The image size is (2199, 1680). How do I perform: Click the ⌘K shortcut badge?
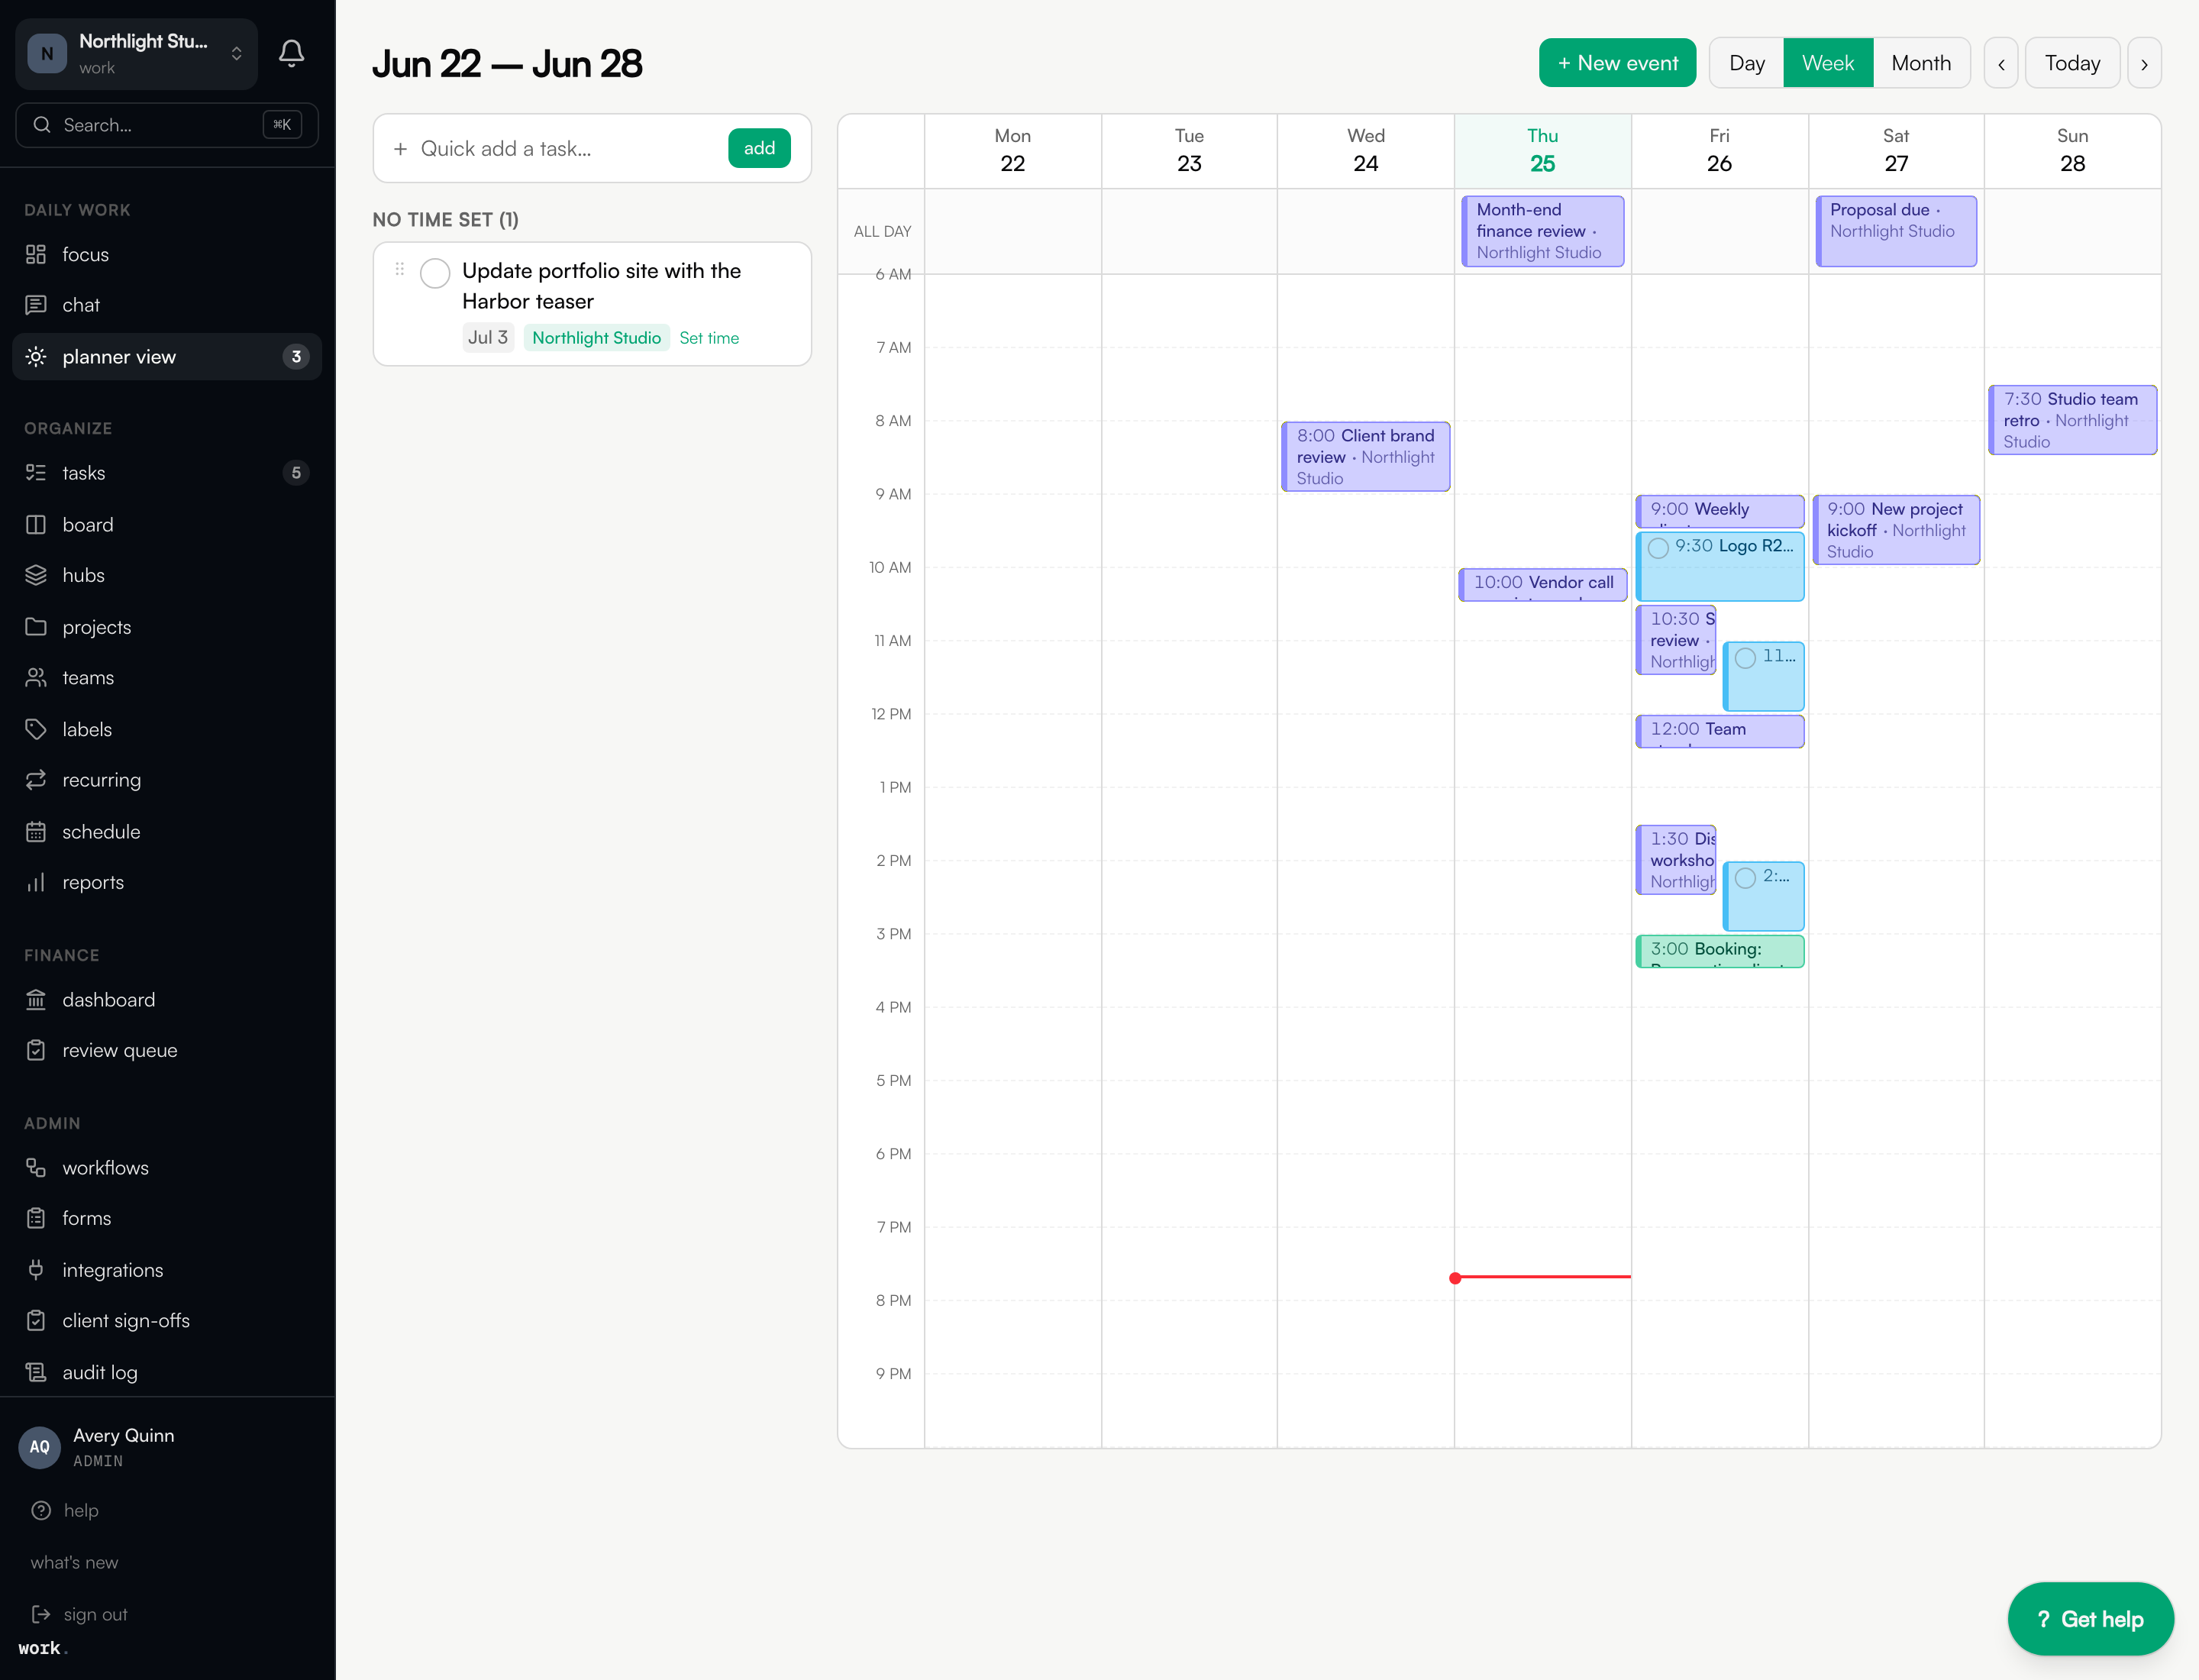tap(282, 125)
